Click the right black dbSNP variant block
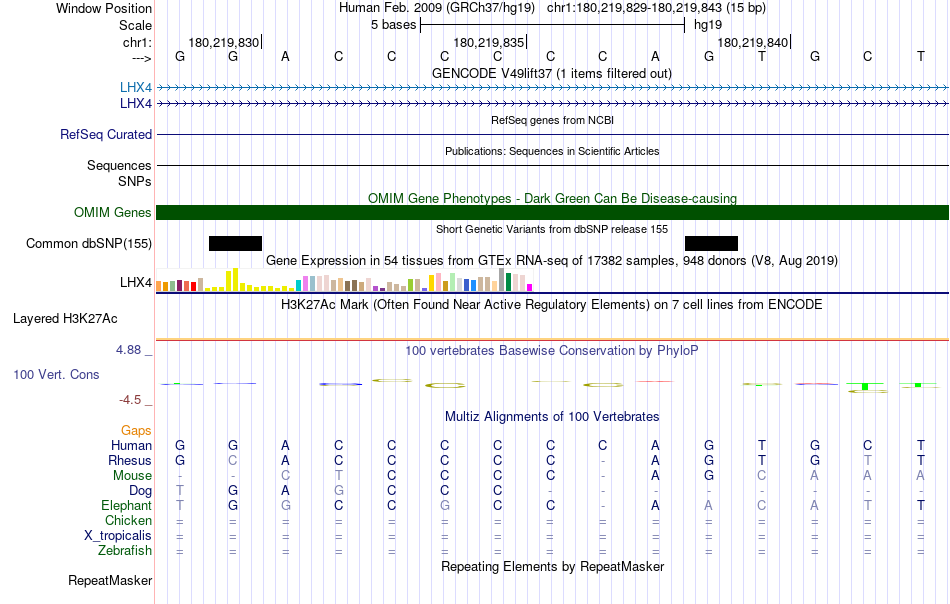This screenshot has width=950, height=604. pos(711,244)
